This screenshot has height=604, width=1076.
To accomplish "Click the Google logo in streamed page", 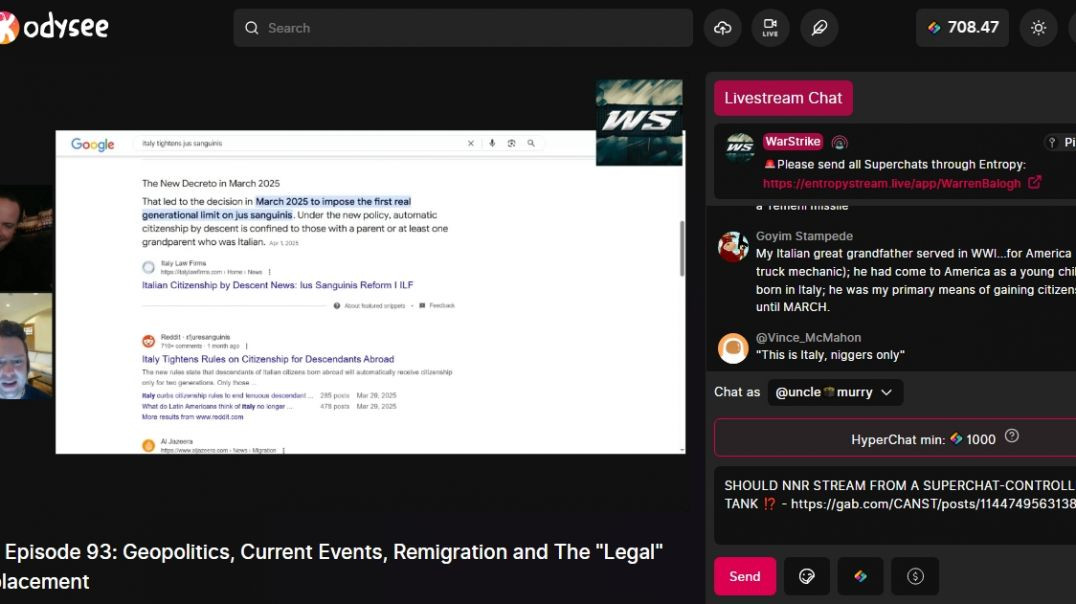I will (x=93, y=144).
